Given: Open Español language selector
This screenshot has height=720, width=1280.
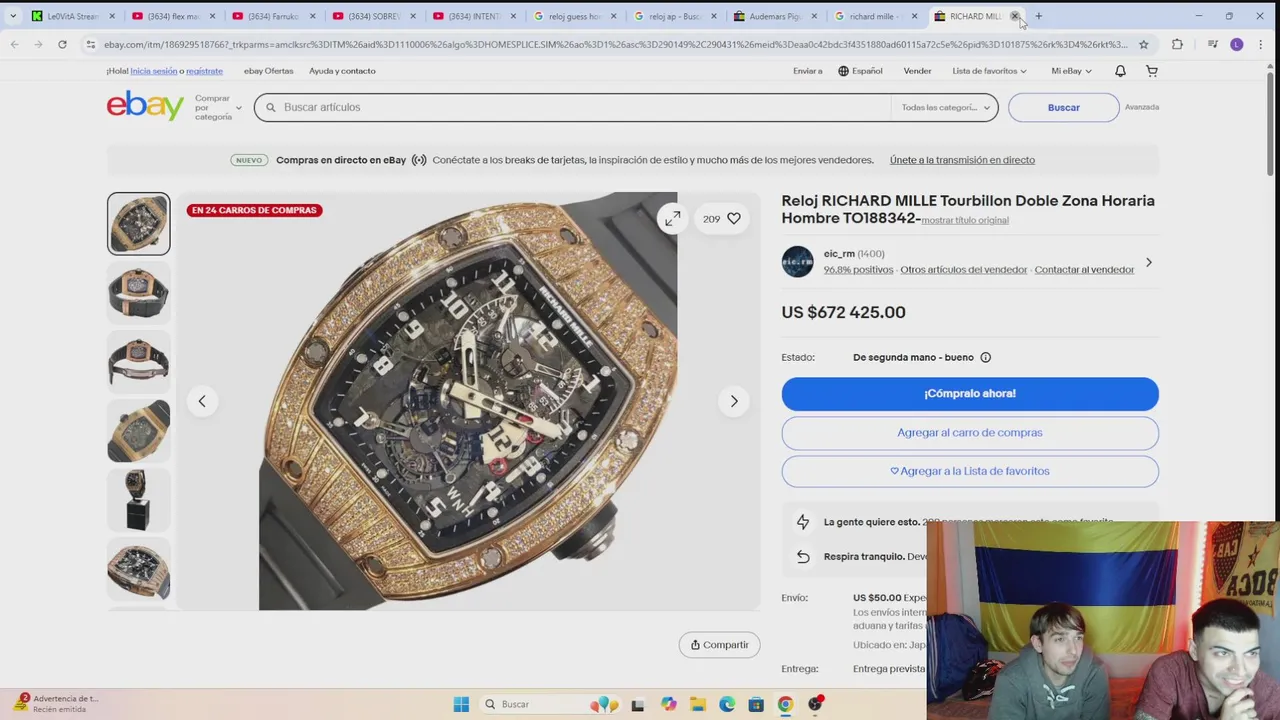Looking at the screenshot, I should (x=860, y=71).
